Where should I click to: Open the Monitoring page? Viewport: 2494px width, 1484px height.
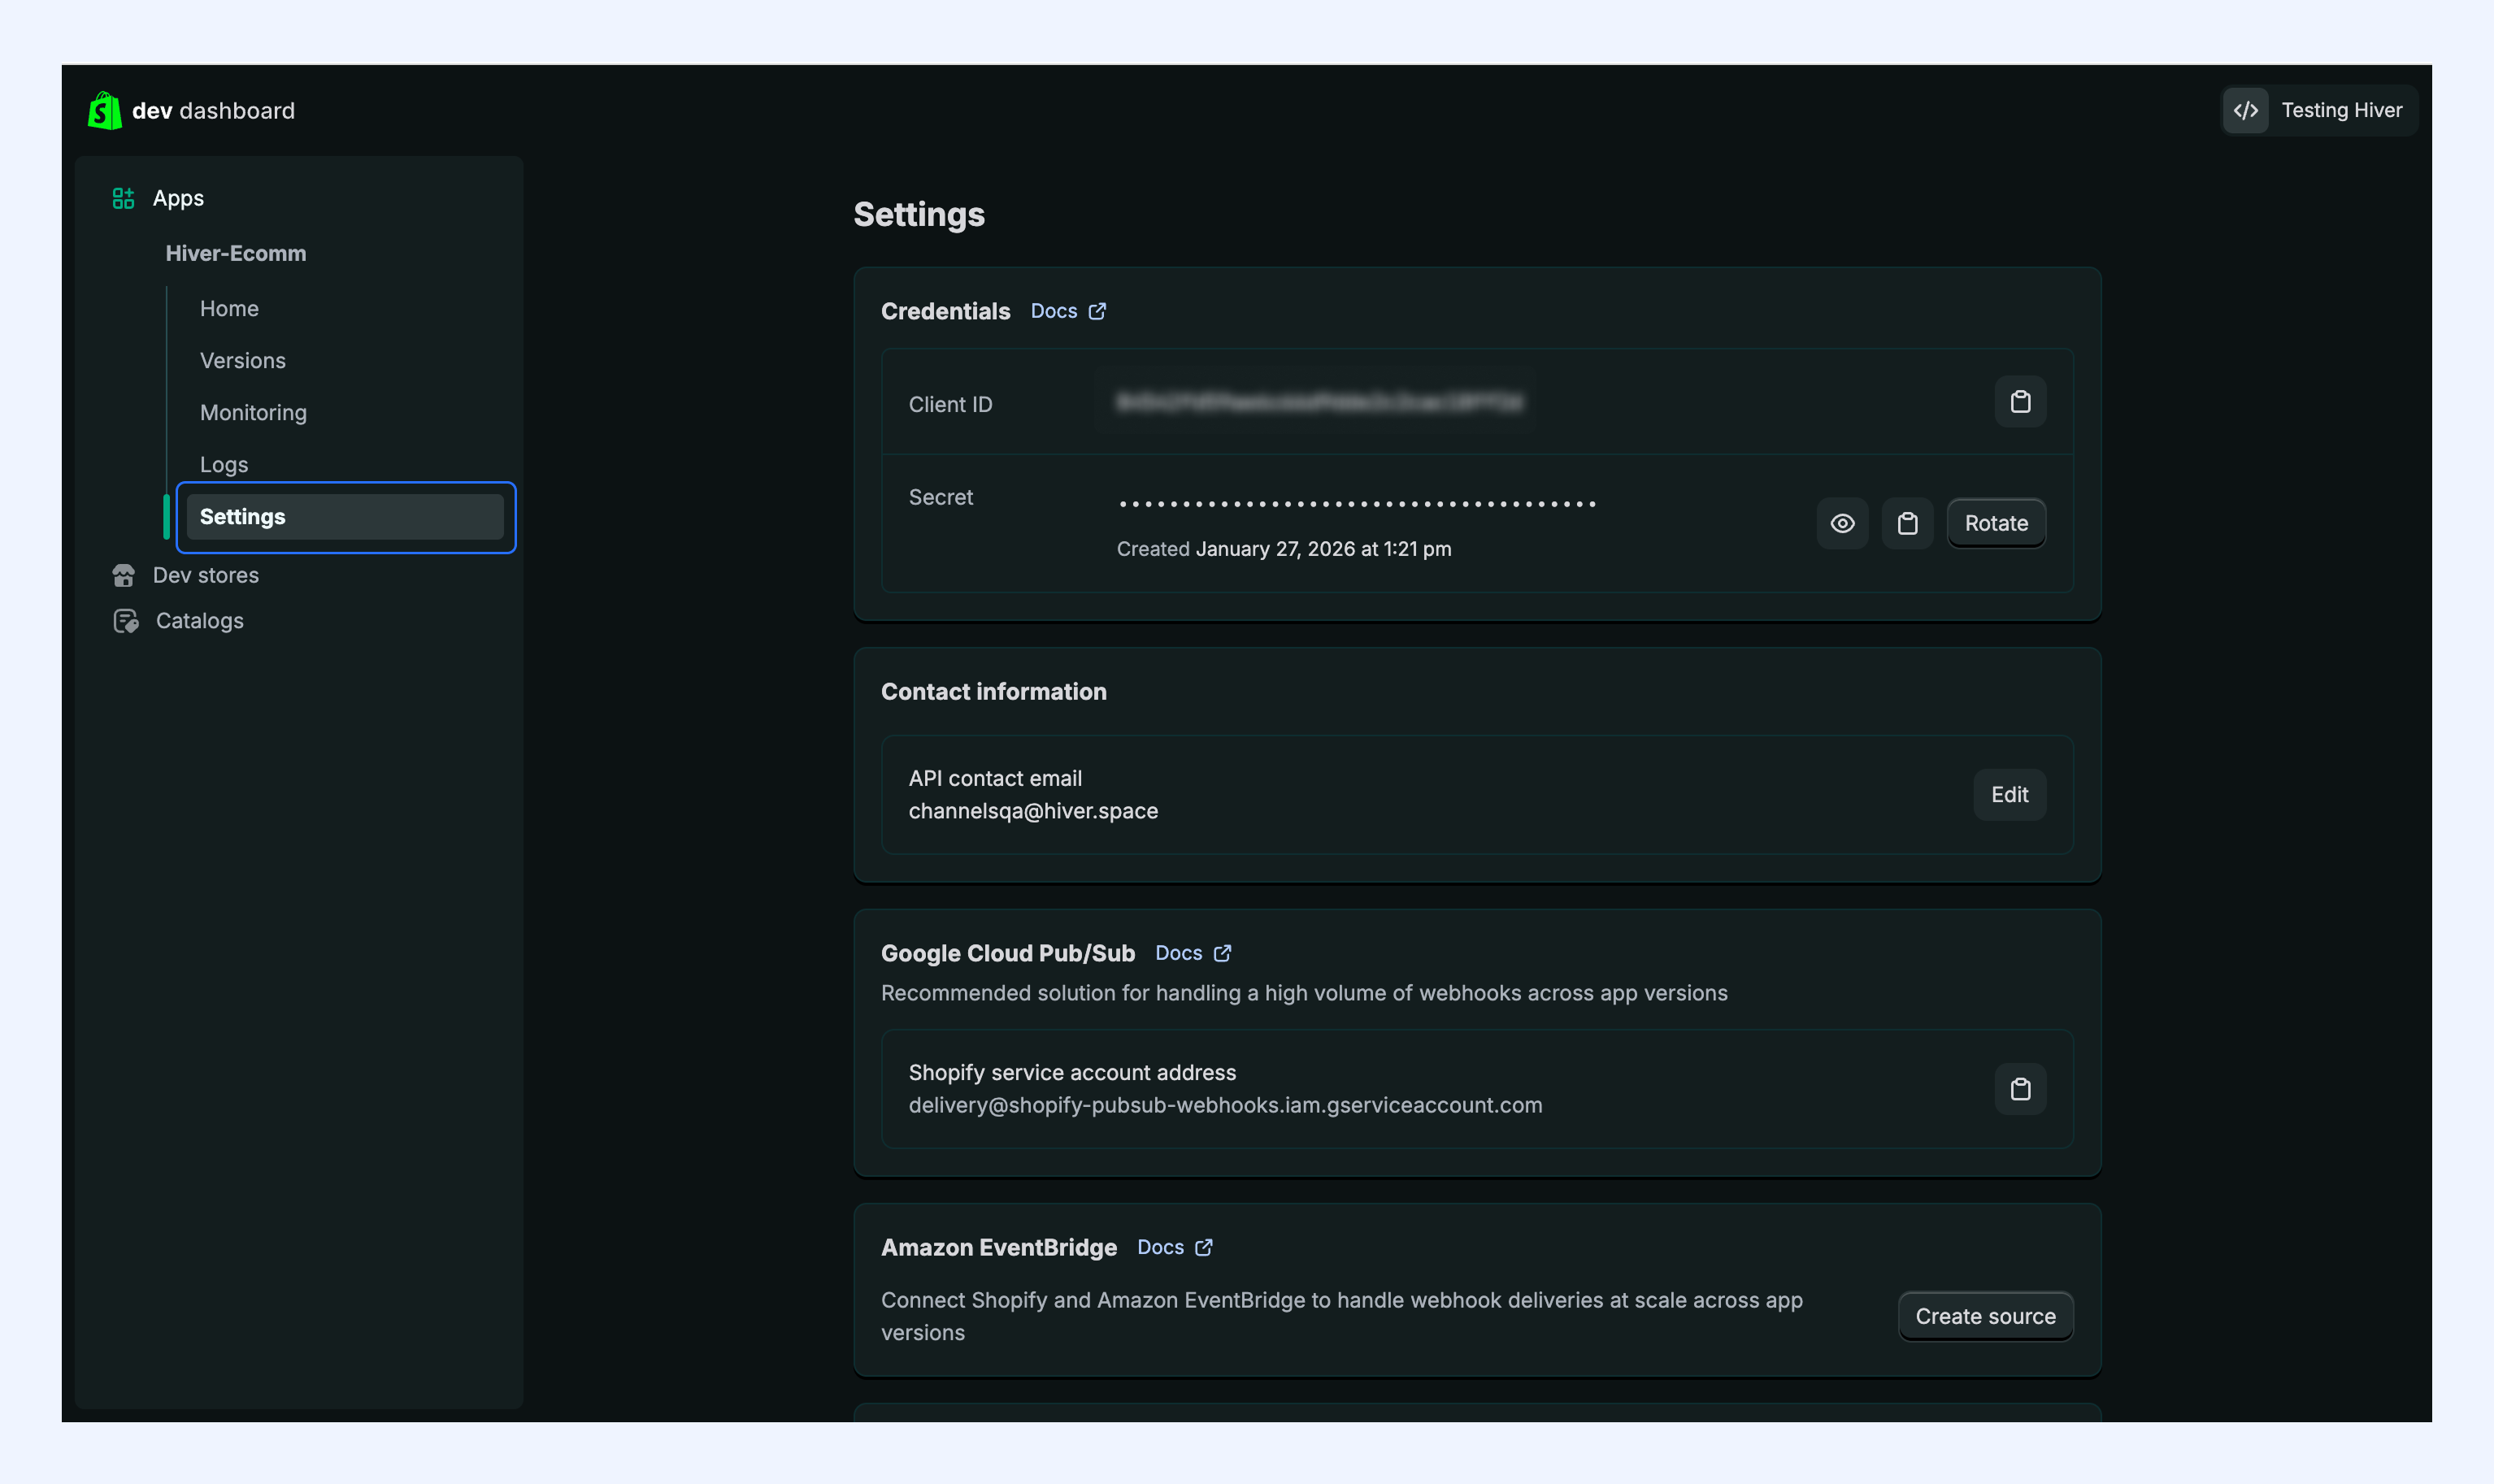point(253,412)
